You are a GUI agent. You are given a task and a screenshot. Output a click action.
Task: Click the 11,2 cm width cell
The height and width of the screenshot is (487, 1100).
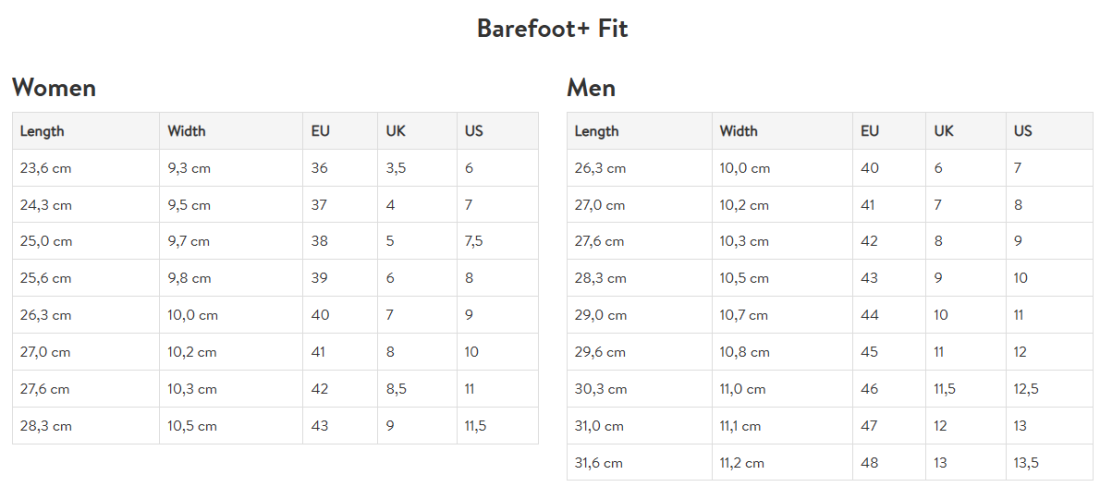pos(741,463)
